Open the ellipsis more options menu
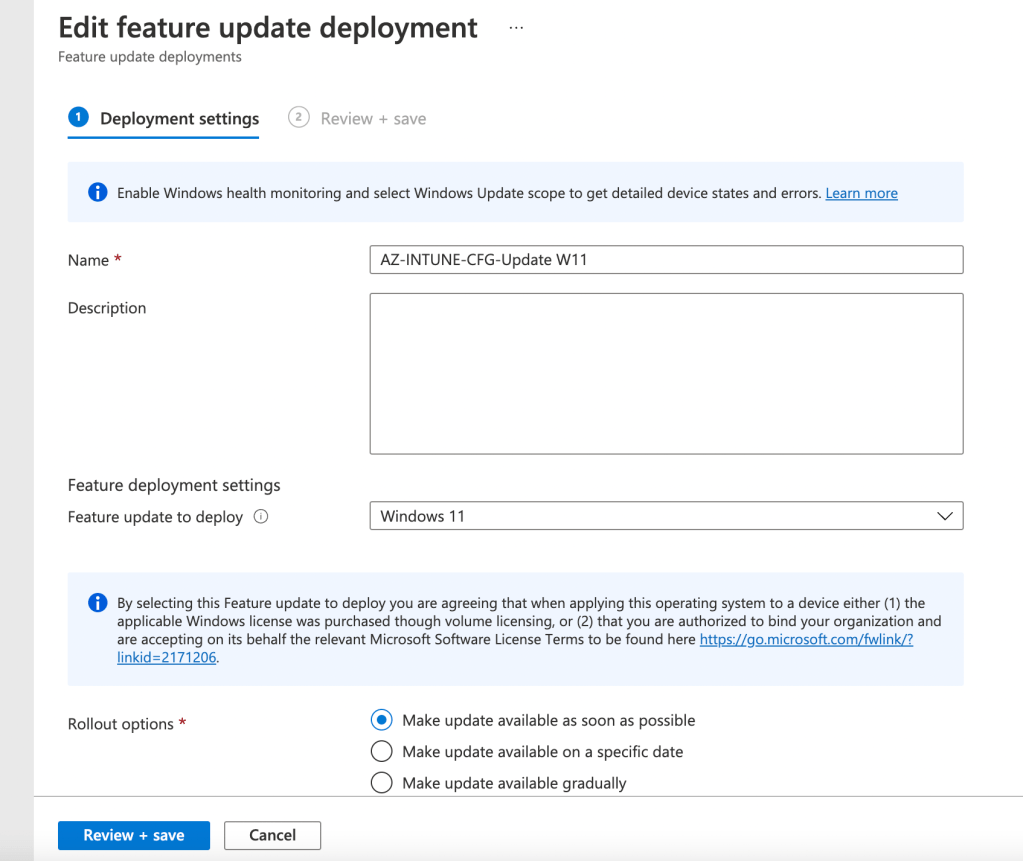The image size is (1023, 861). coord(516,28)
